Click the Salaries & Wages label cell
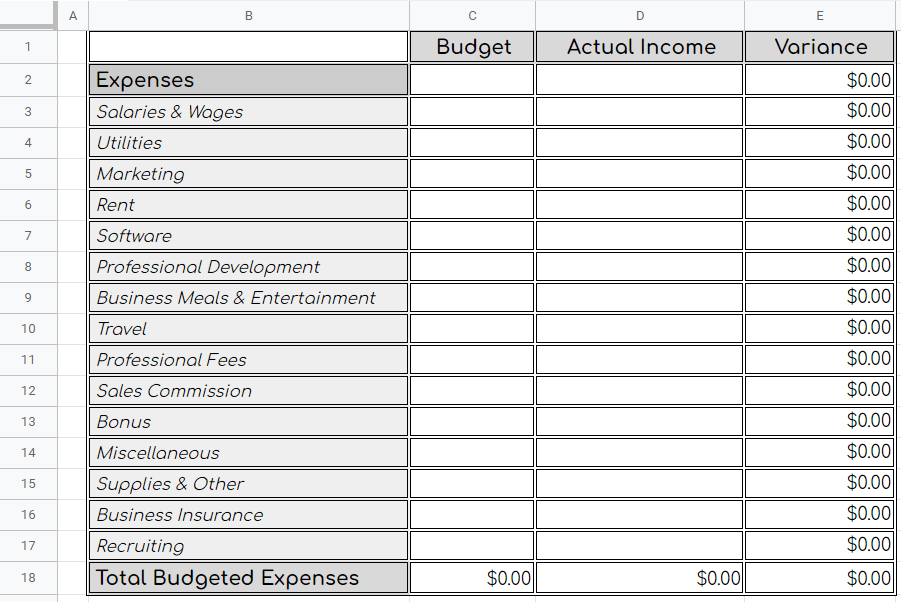Image resolution: width=901 pixels, height=602 pixels. [248, 111]
